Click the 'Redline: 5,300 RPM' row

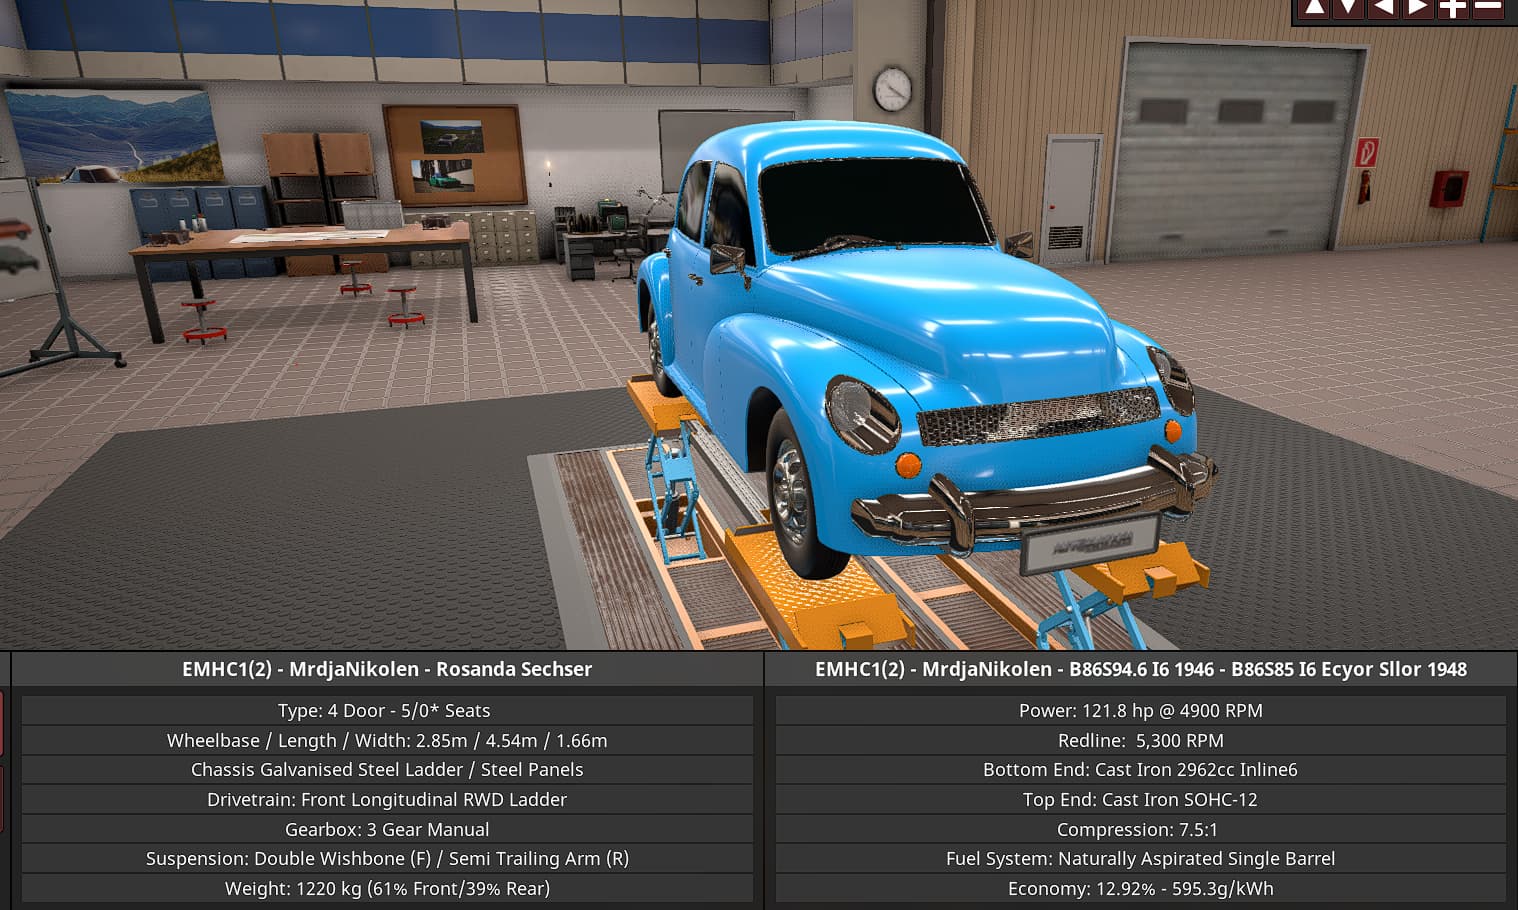click(x=1141, y=741)
